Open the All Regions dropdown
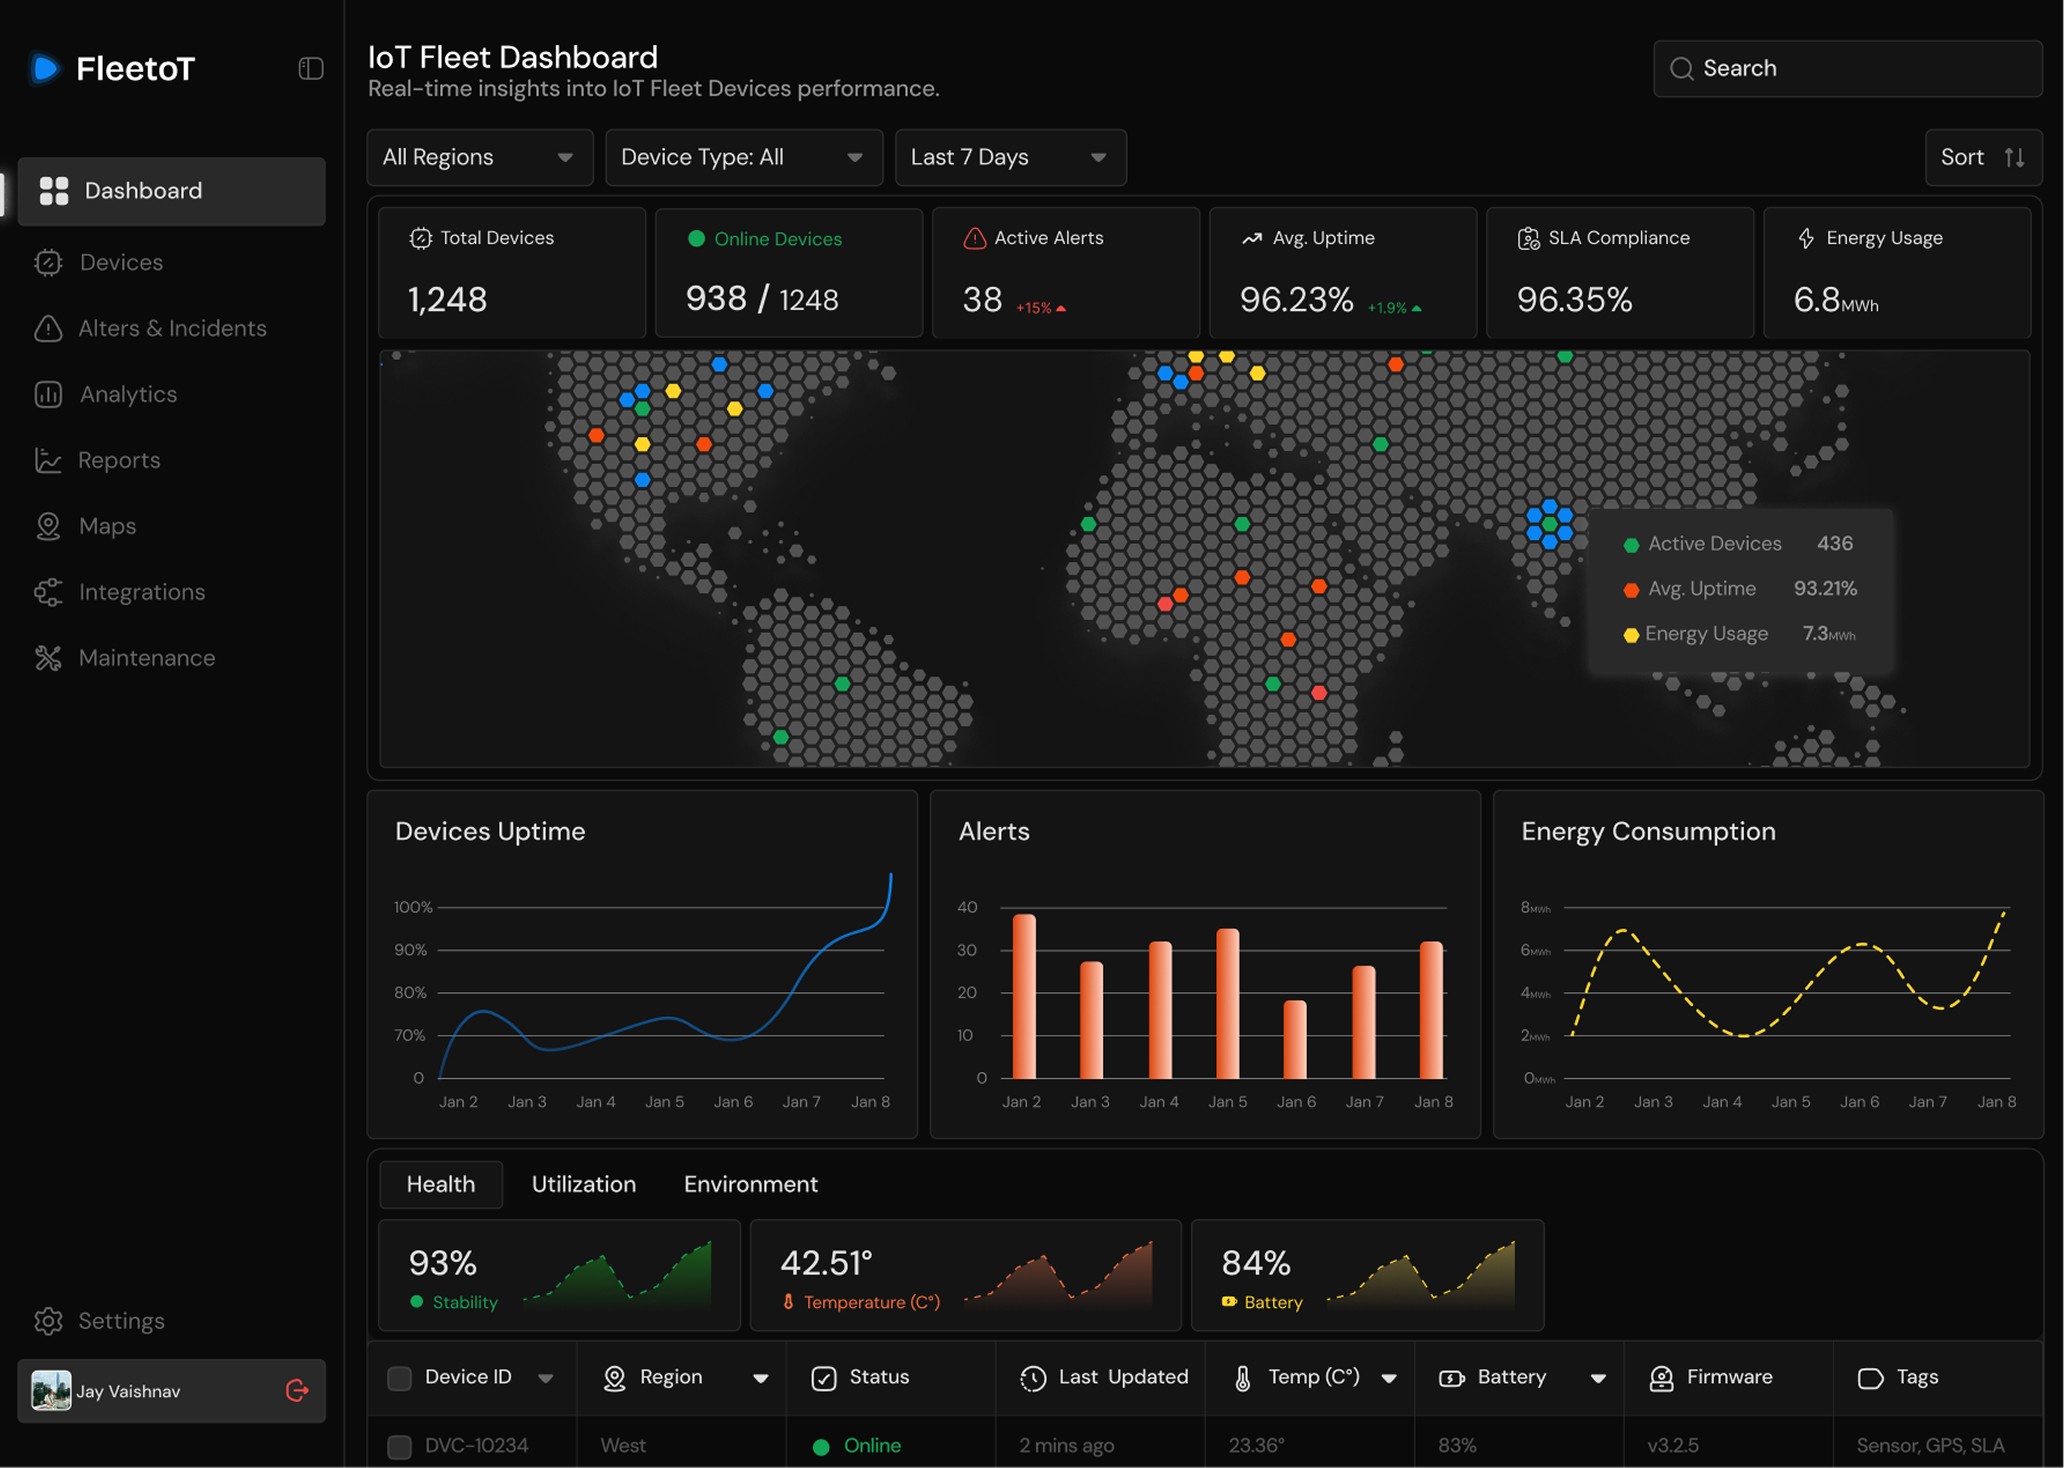The width and height of the screenshot is (2064, 1468). 479,157
